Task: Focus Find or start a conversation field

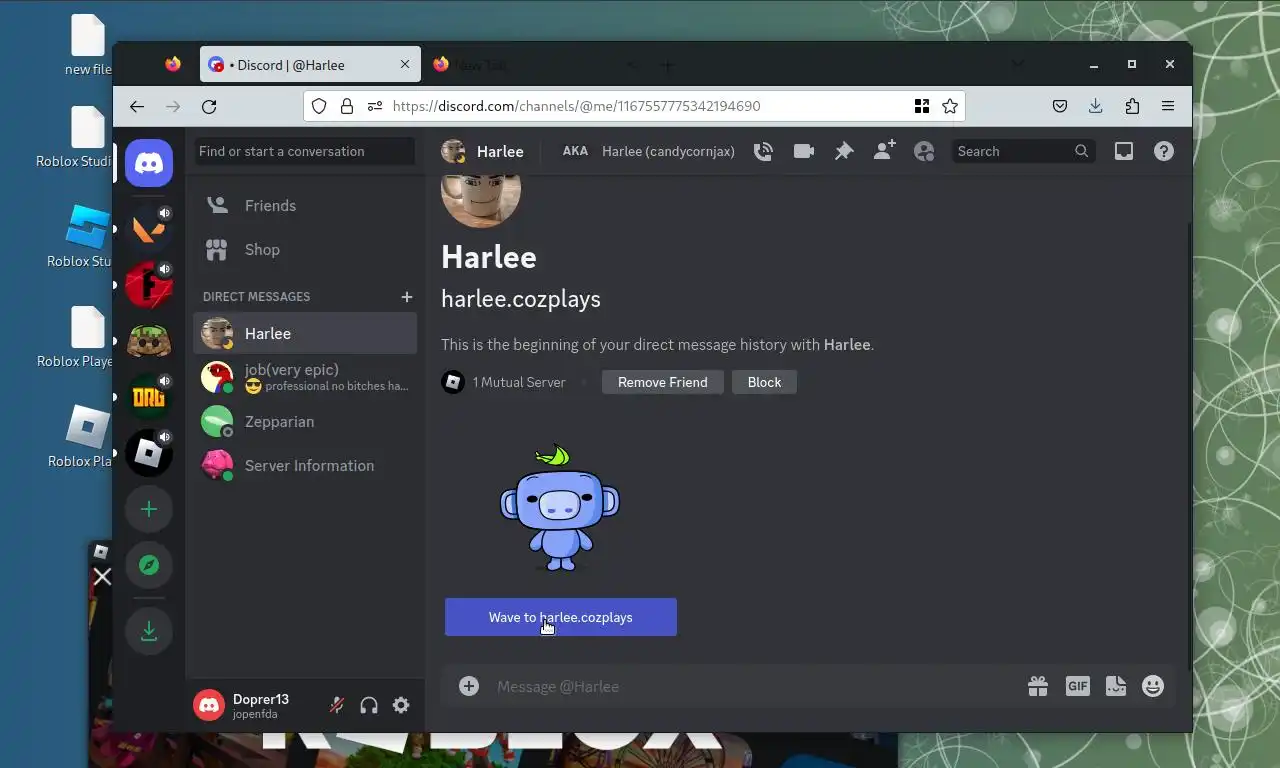Action: point(304,151)
